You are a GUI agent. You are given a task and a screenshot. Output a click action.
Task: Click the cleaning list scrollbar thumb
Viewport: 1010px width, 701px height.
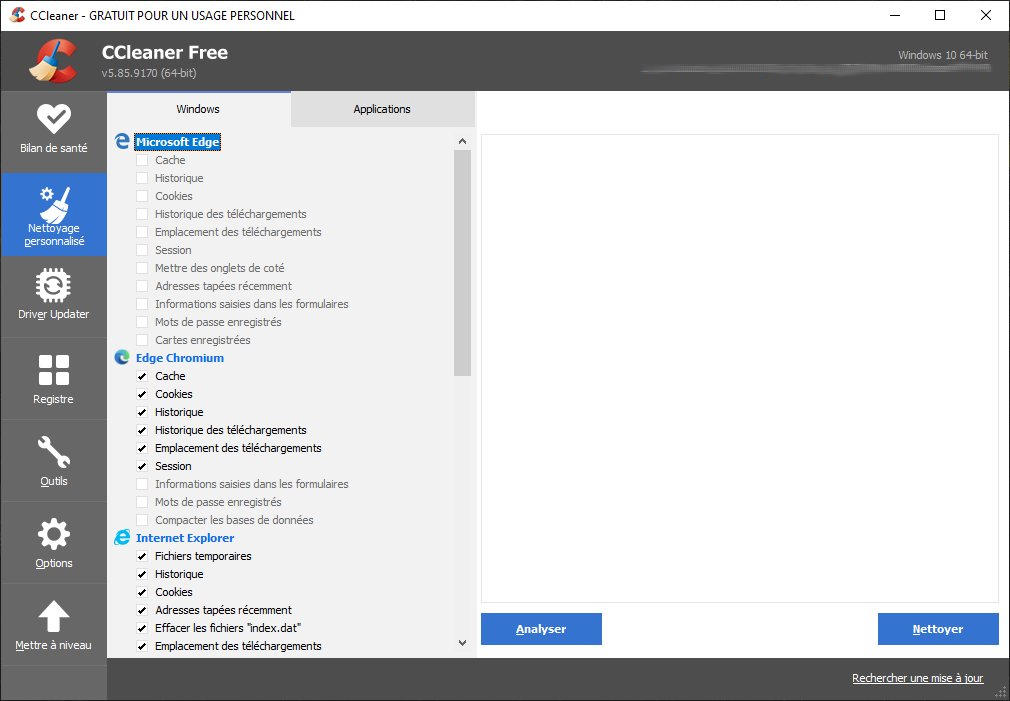click(x=462, y=262)
